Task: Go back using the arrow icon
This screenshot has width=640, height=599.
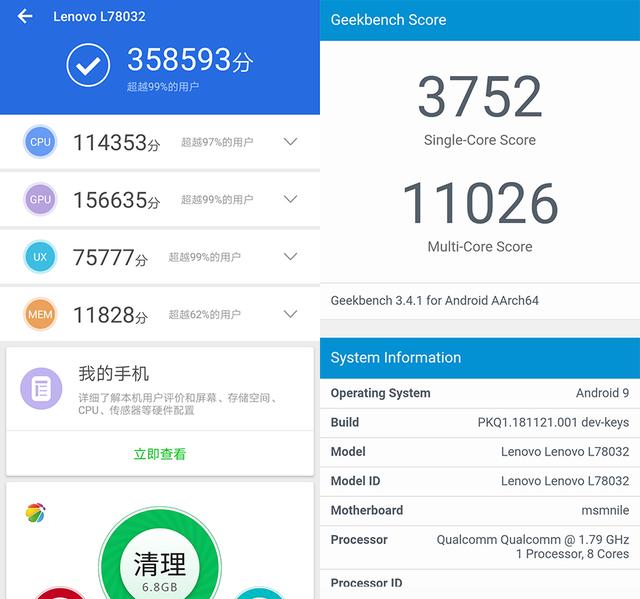Action: [x=25, y=16]
